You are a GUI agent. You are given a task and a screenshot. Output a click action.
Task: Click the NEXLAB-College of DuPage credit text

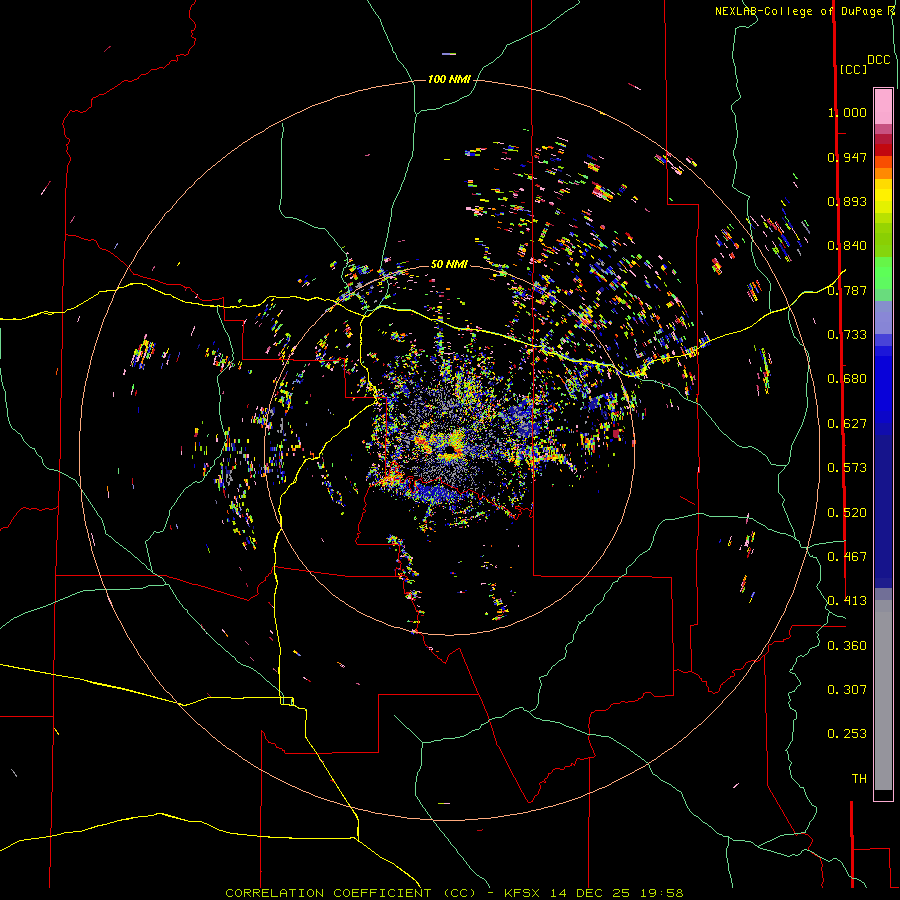coord(804,11)
